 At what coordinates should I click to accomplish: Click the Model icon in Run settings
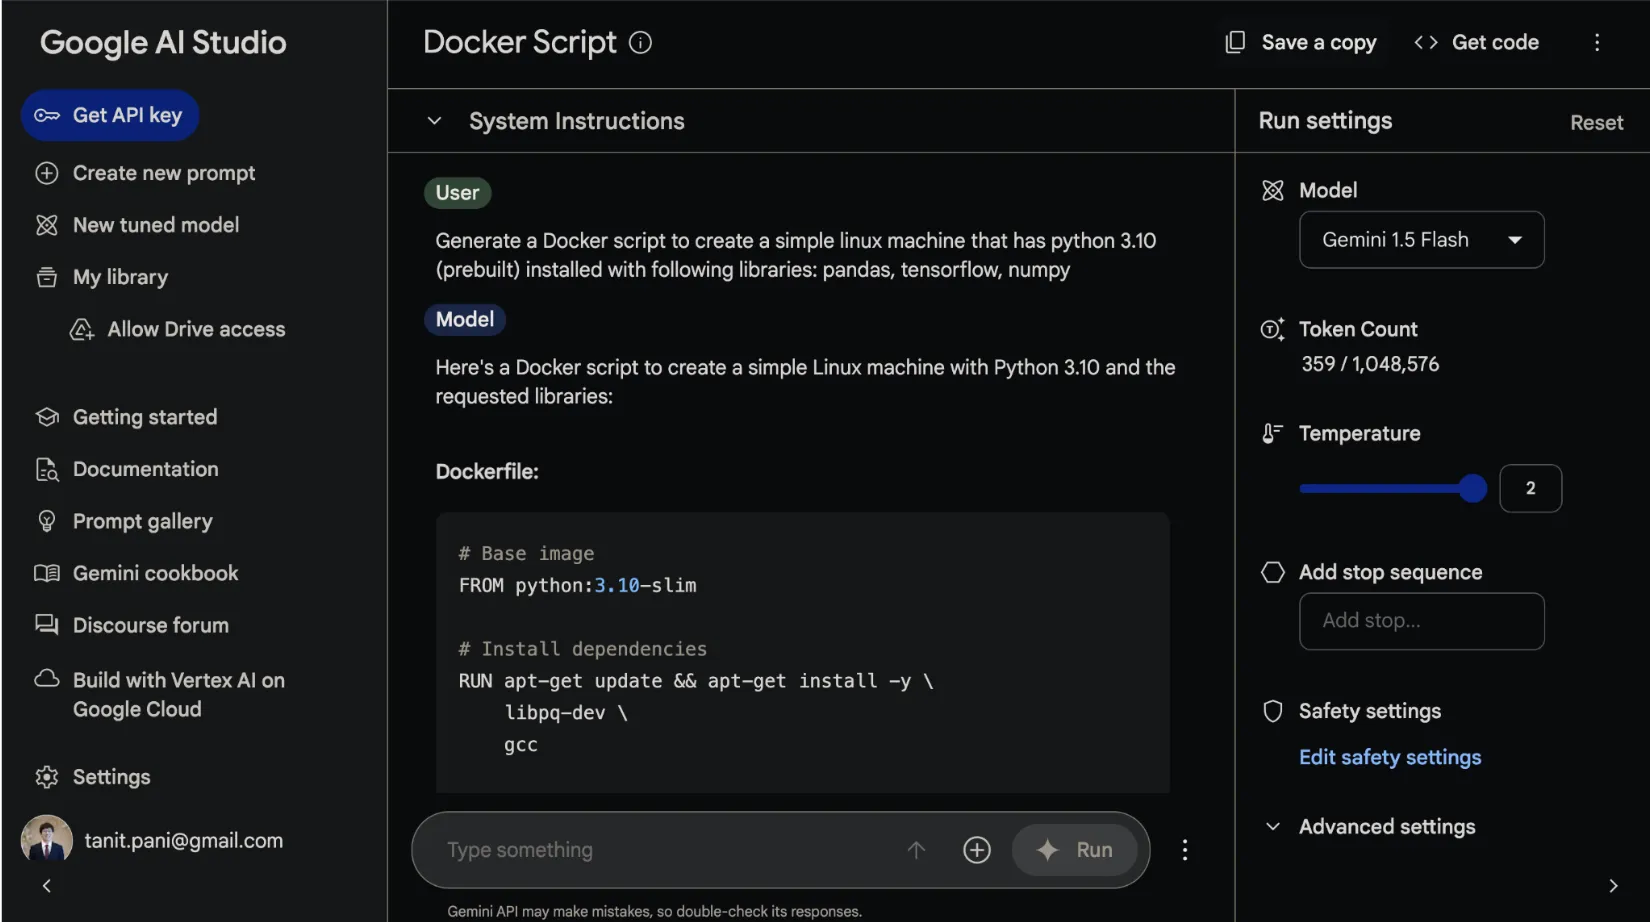[x=1273, y=190]
